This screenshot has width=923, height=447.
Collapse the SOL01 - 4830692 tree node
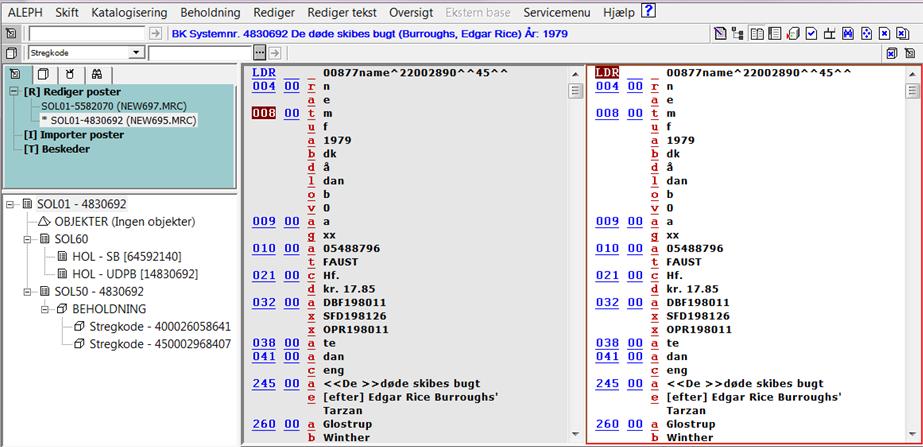click(10, 204)
